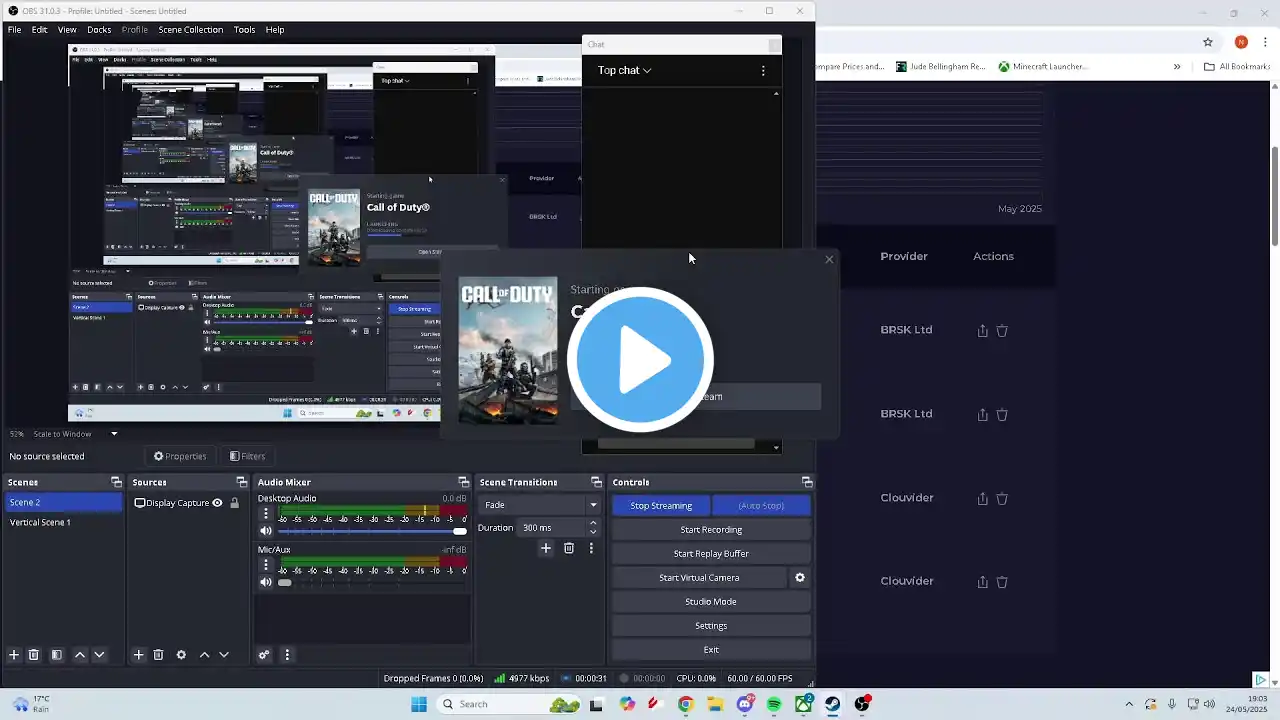
Task: Open the Tools menu
Action: [x=245, y=30]
